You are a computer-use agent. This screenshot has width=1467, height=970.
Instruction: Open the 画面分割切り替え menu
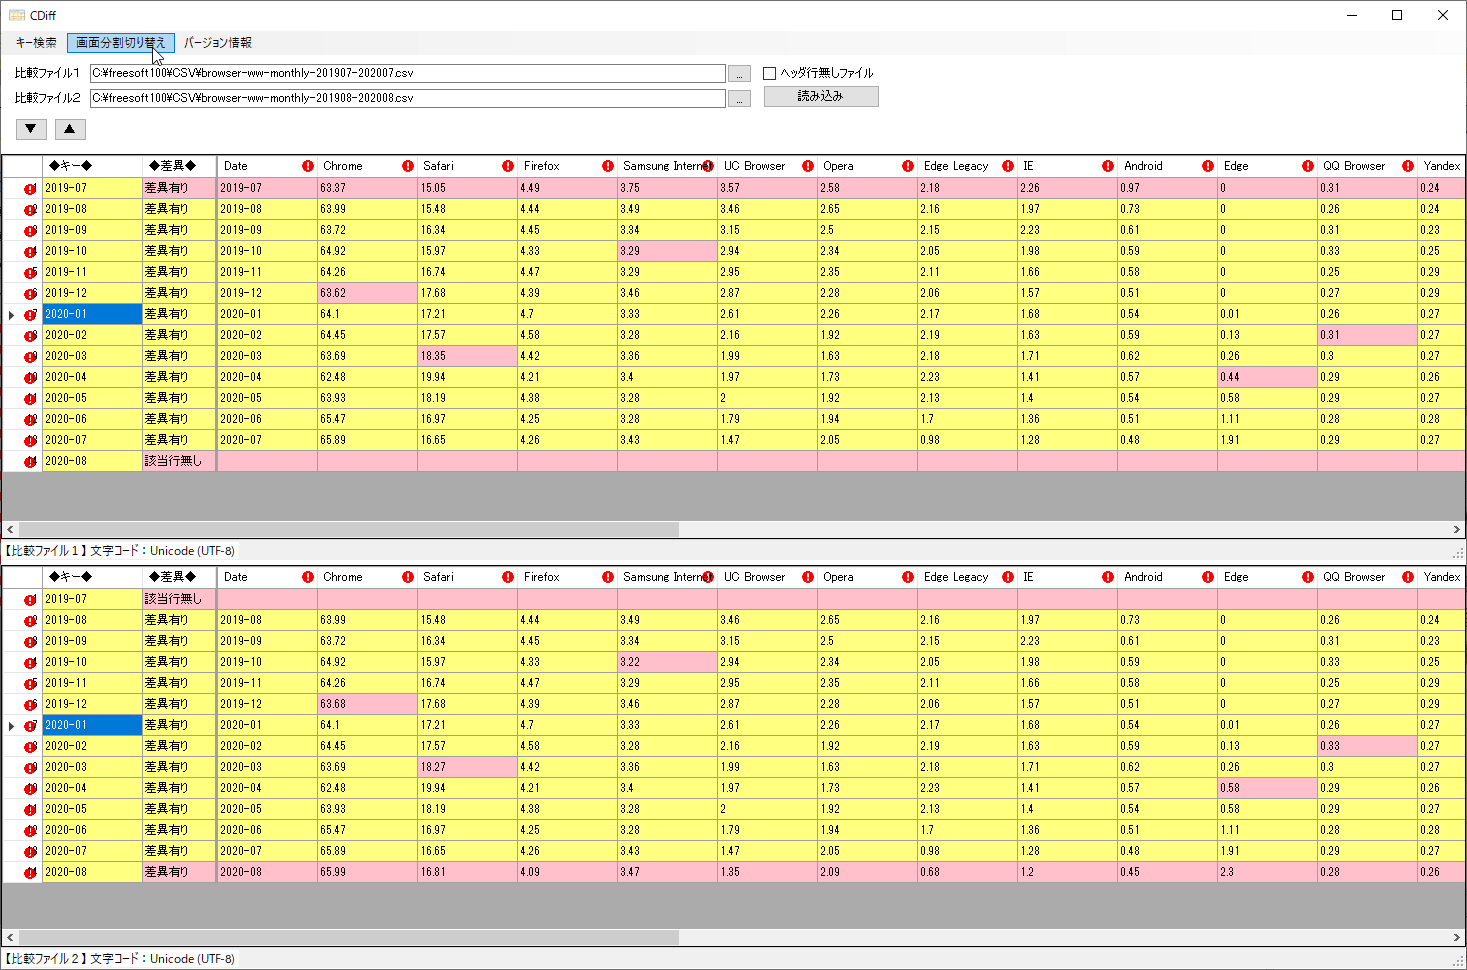(121, 43)
